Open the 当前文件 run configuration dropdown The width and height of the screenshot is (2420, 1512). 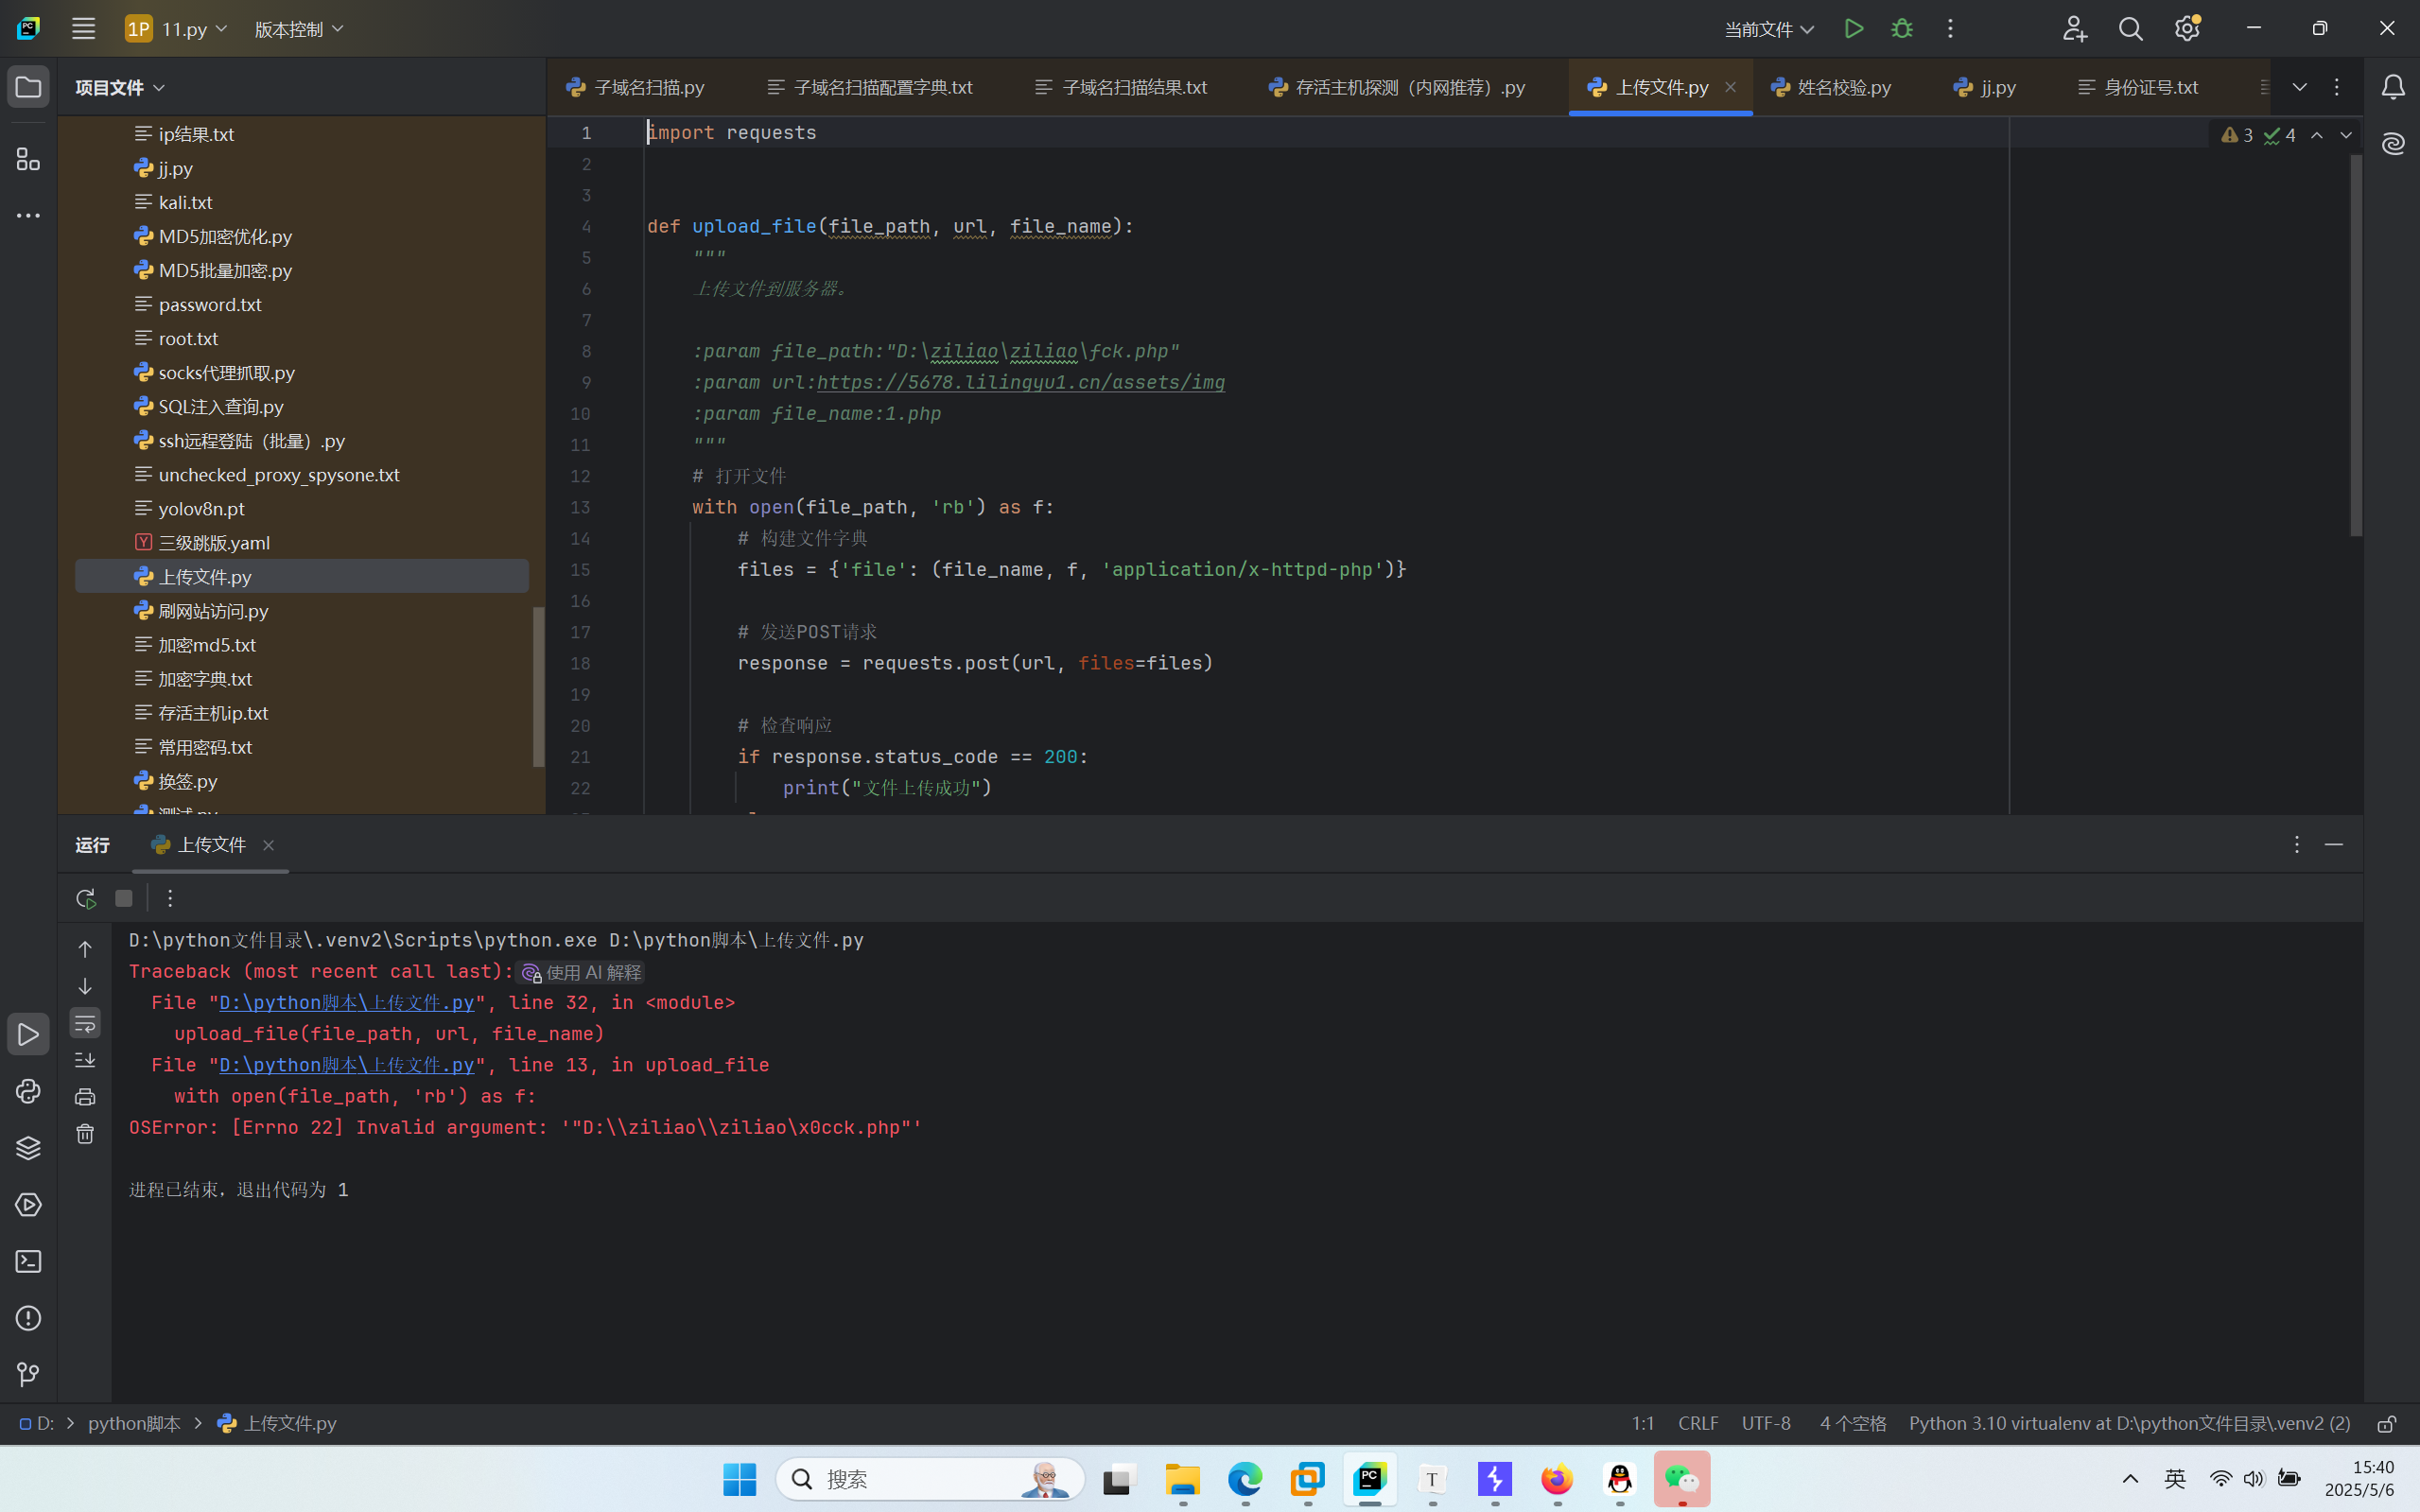tap(1768, 29)
